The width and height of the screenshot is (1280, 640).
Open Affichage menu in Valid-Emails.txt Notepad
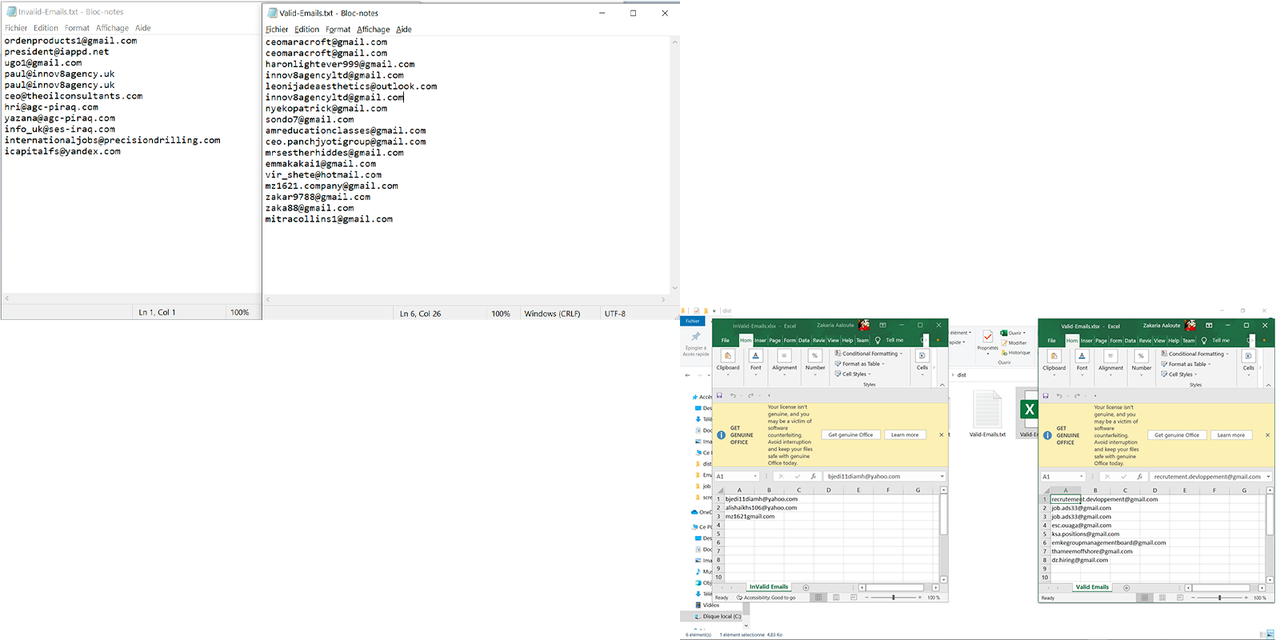[x=373, y=30]
